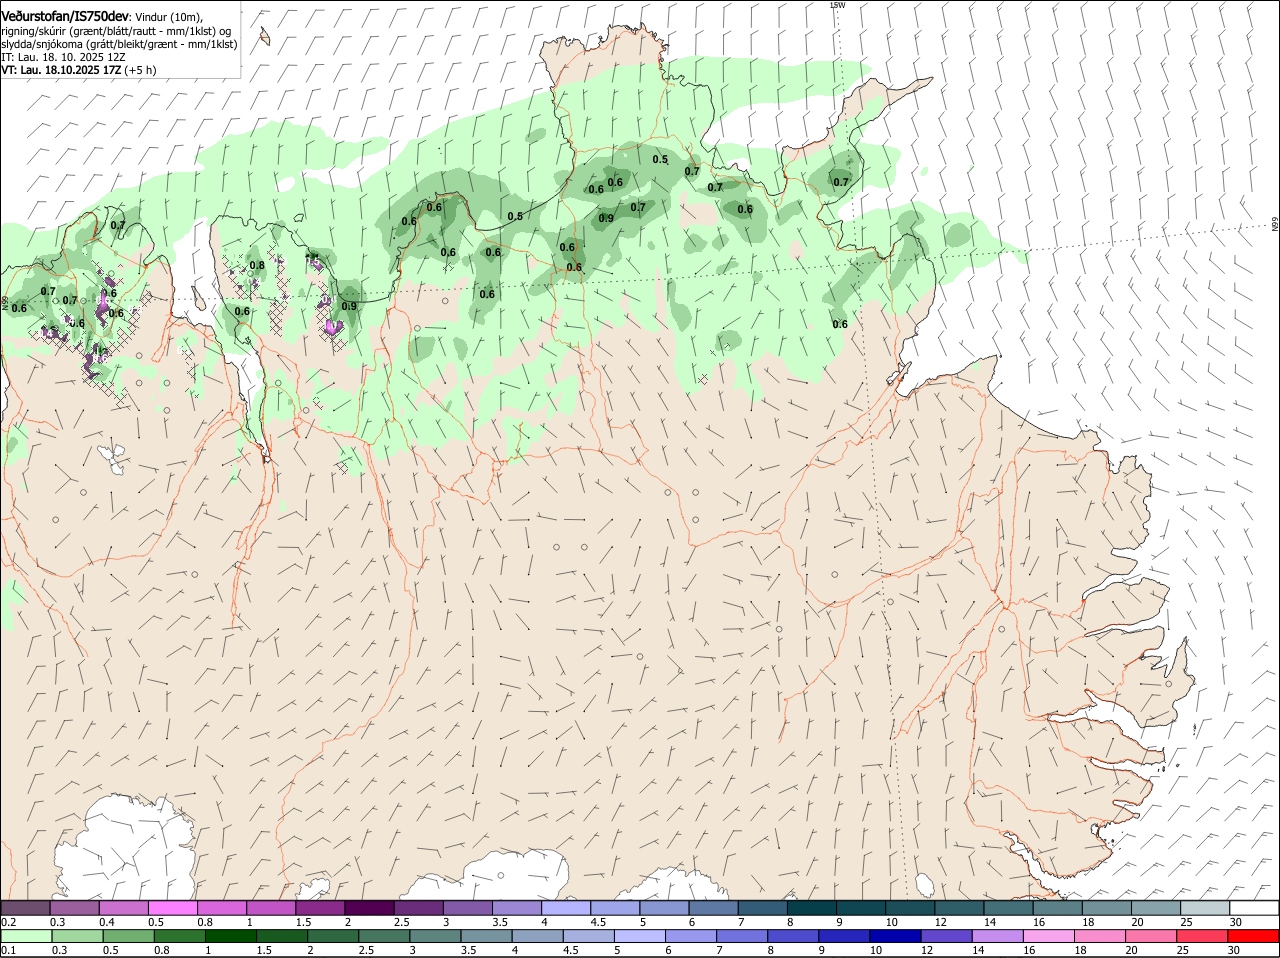
Task: Pick darkest purple upper swatch at 2
Action: (x=369, y=908)
